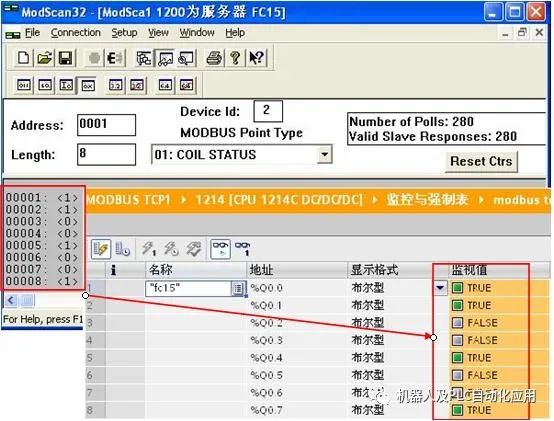Click the grayed connect icon beside Save
This screenshot has width=554, height=421.
[x=94, y=58]
